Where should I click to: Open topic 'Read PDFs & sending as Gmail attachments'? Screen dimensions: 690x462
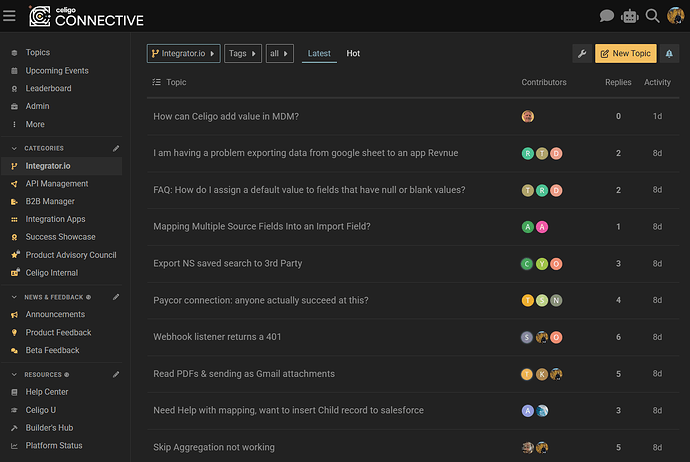pos(244,374)
